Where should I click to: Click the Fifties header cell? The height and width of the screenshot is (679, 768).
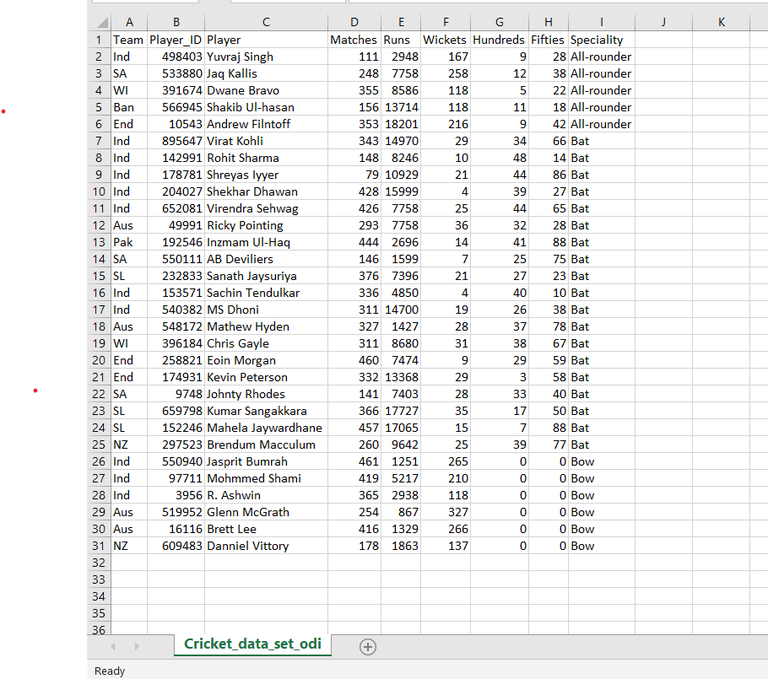click(549, 40)
